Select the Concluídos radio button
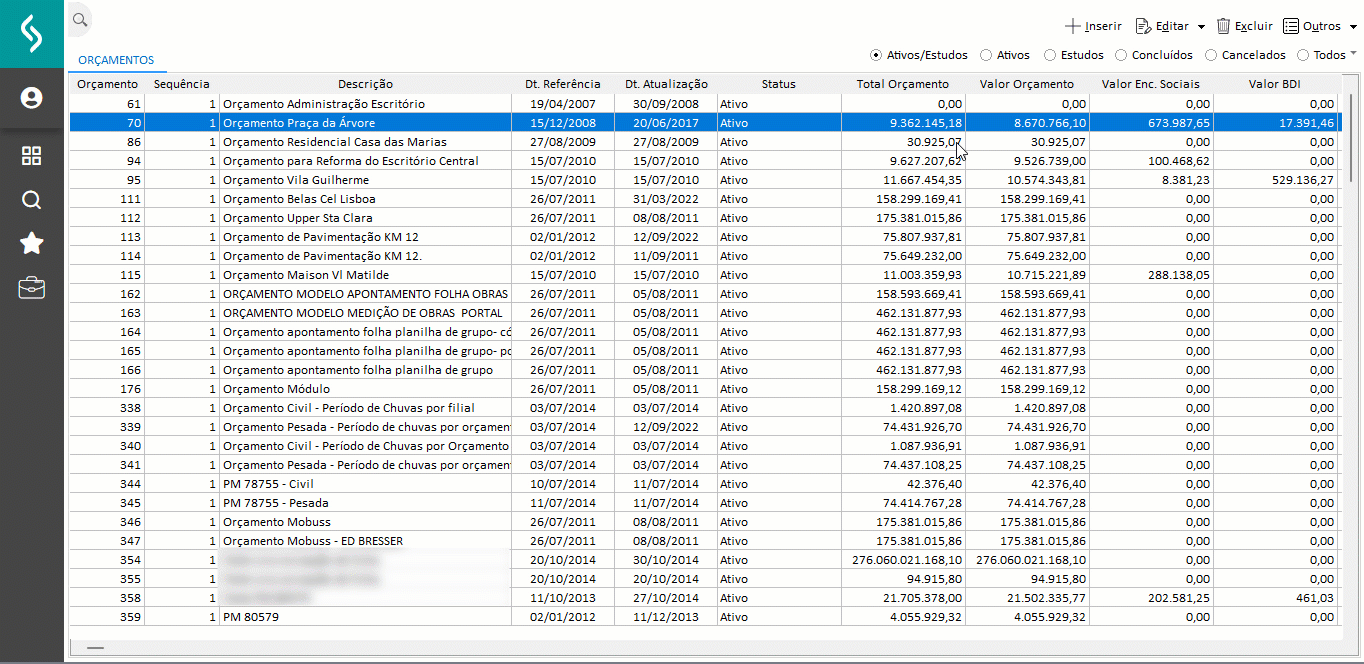 click(x=1121, y=55)
